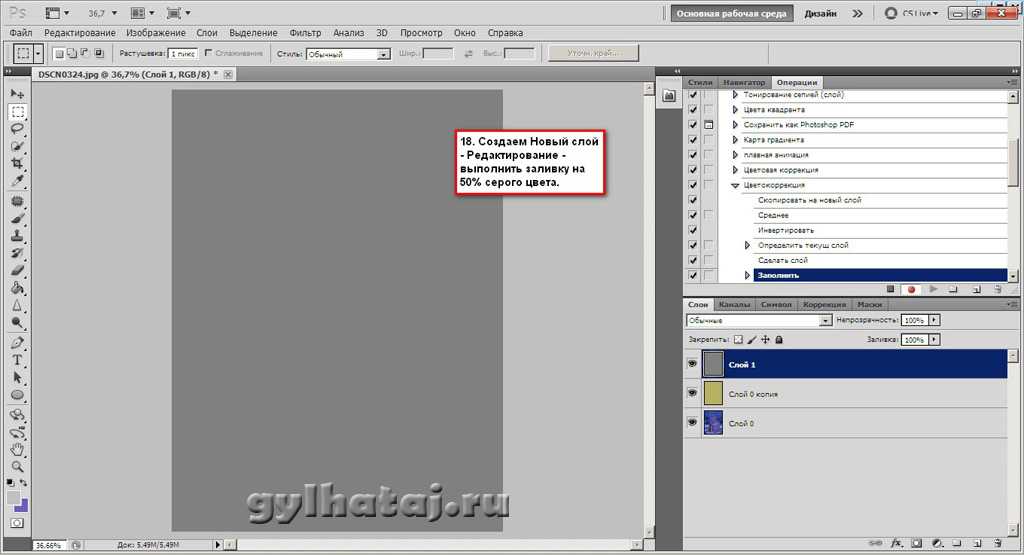Activate the Zoom tool in toolbox
The width and height of the screenshot is (1024, 555).
17,466
